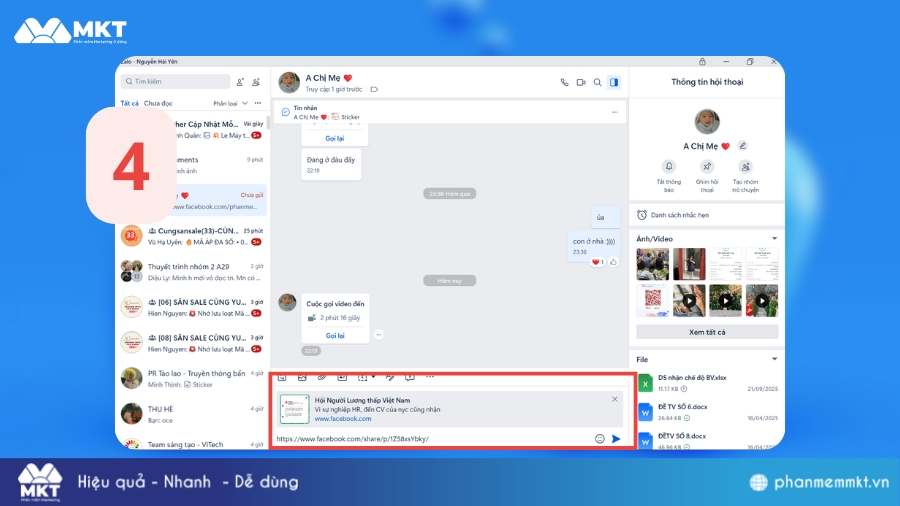
Task: Start a voice call with A Chị Me
Action: [564, 83]
